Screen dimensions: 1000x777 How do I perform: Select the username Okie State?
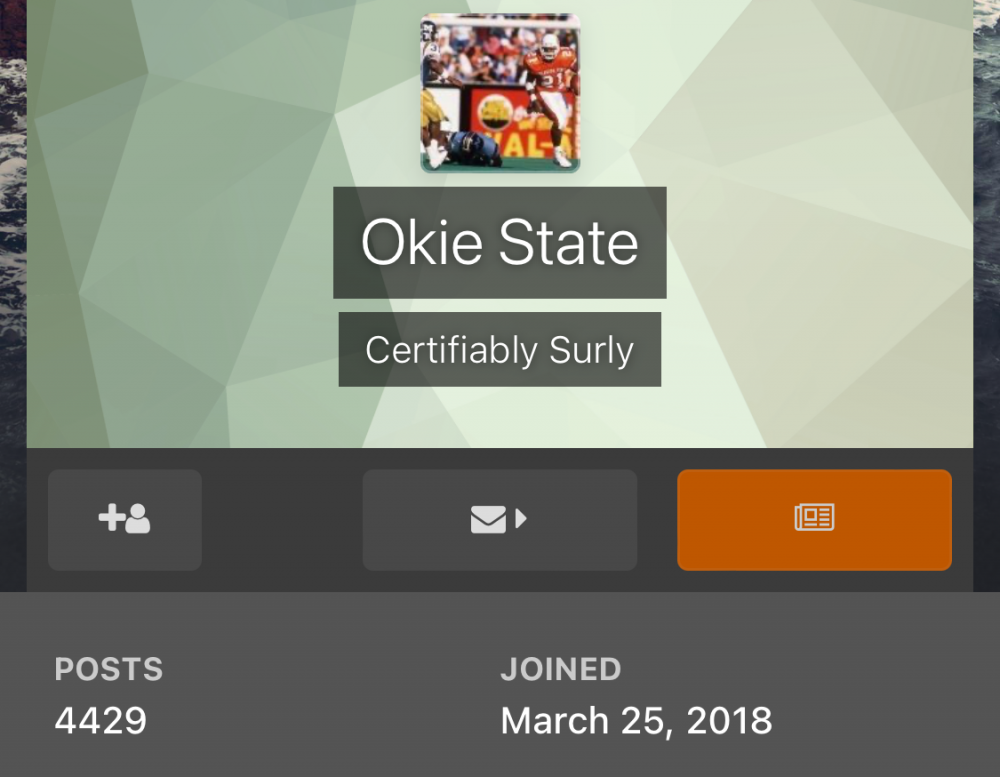click(x=499, y=242)
